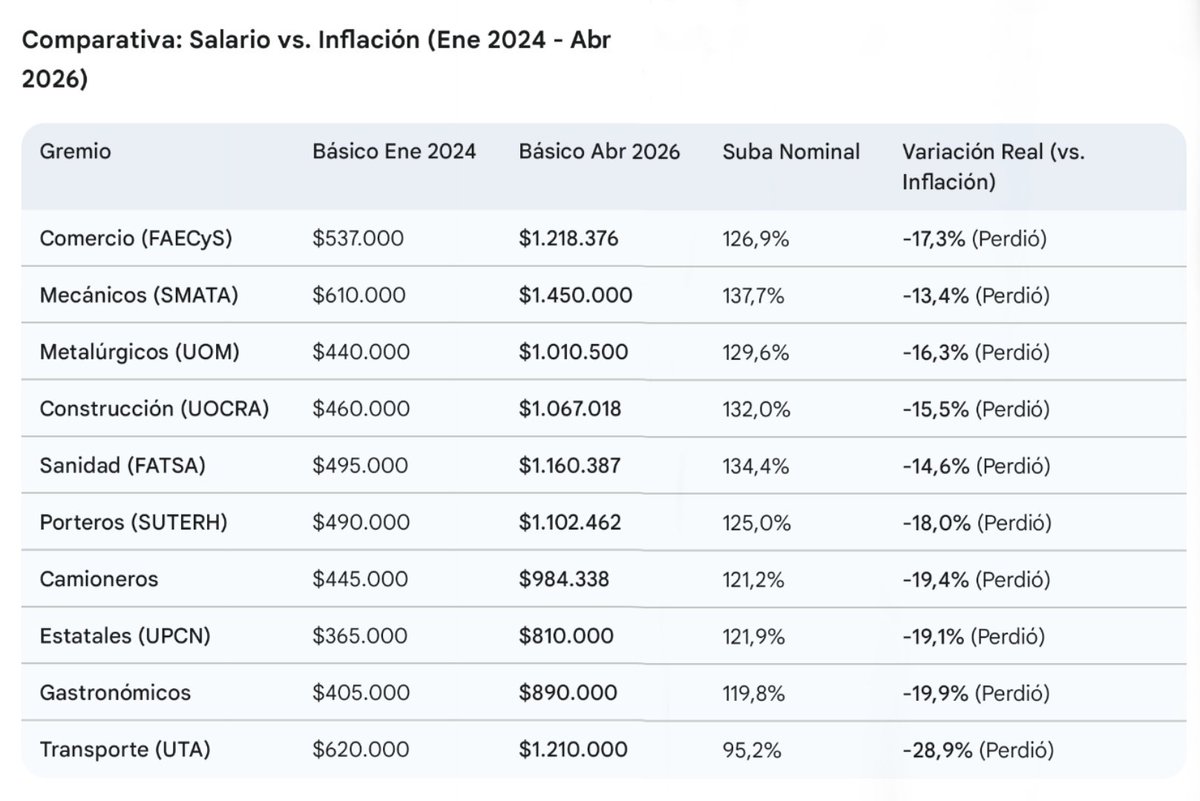1200x801 pixels.
Task: Click the Variación Real column header
Action: coord(993,167)
